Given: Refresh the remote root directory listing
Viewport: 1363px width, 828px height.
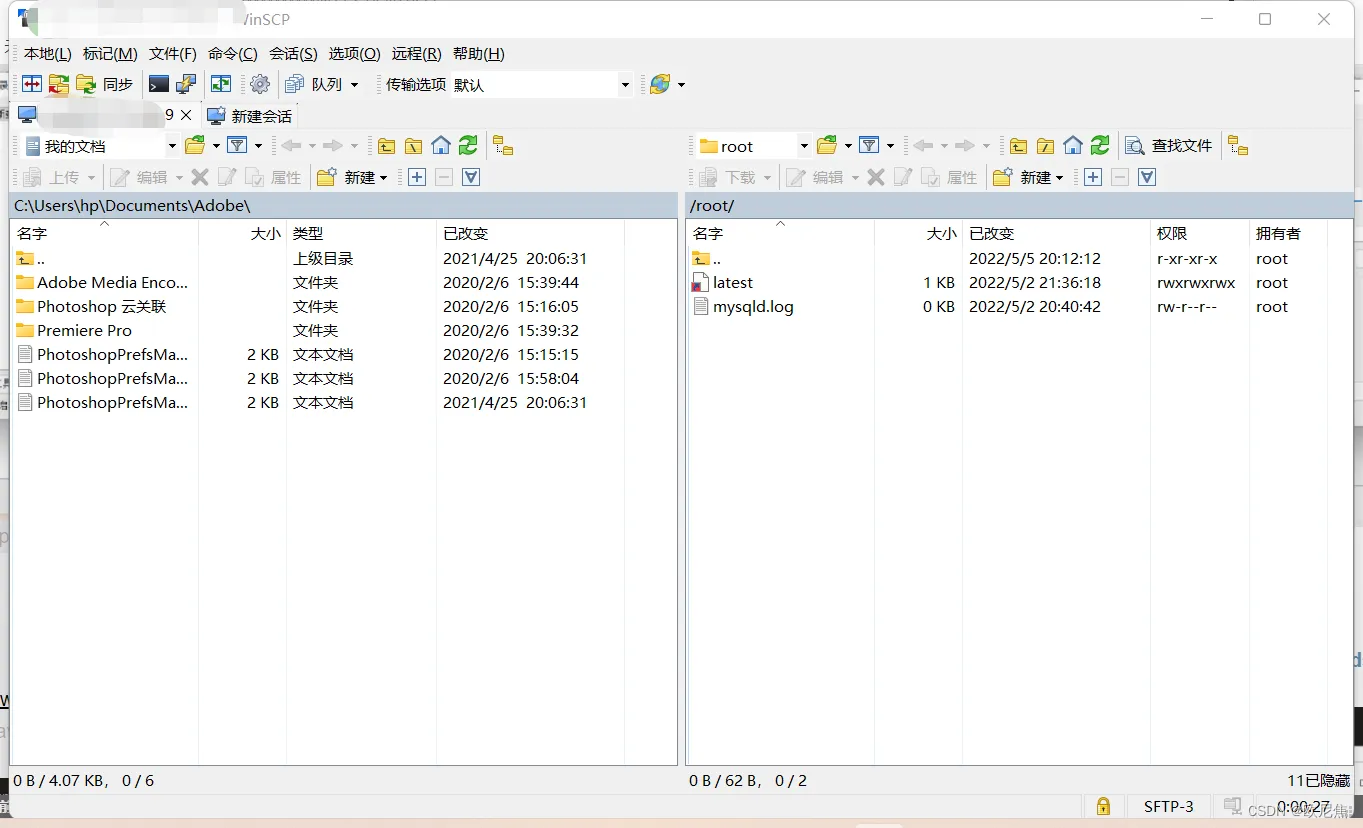Looking at the screenshot, I should click(x=1100, y=145).
